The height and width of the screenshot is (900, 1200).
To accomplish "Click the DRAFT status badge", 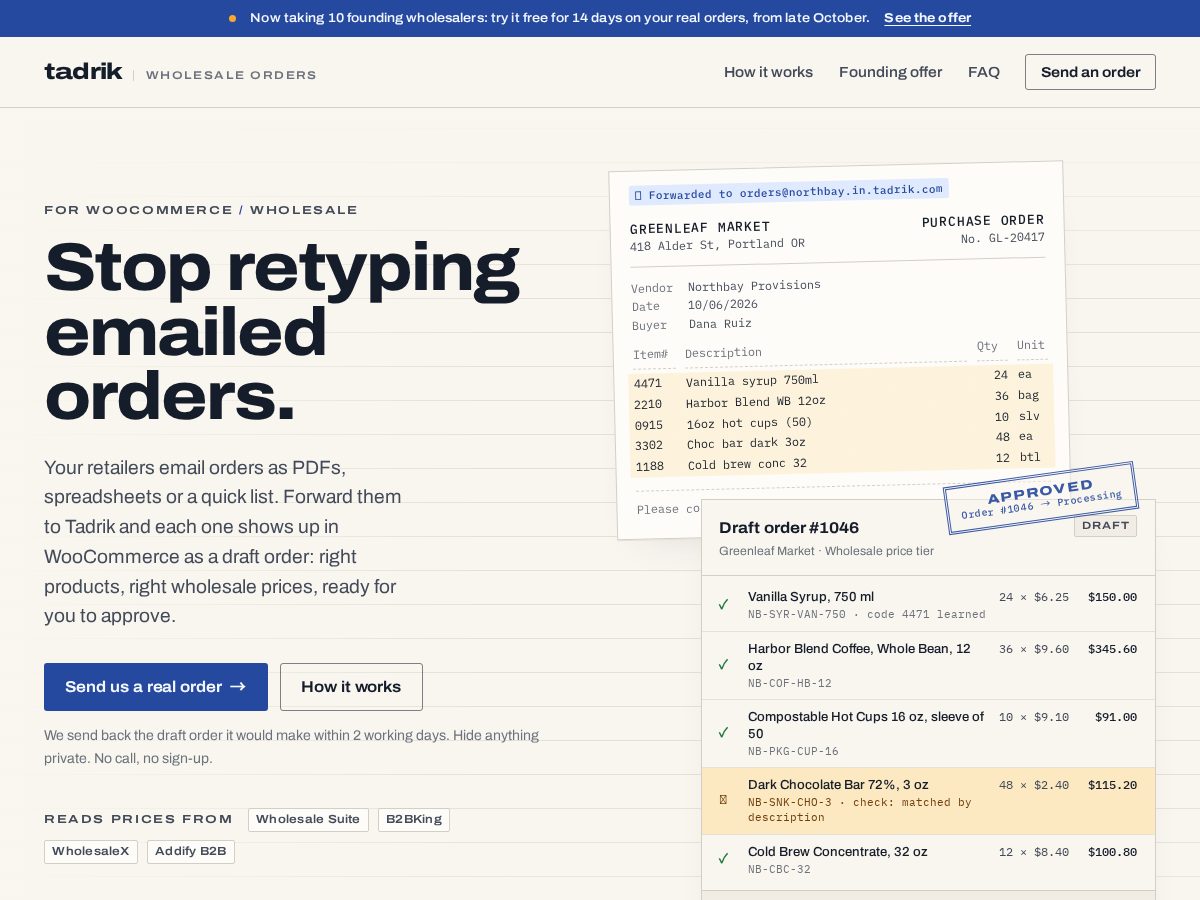I will [x=1105, y=525].
